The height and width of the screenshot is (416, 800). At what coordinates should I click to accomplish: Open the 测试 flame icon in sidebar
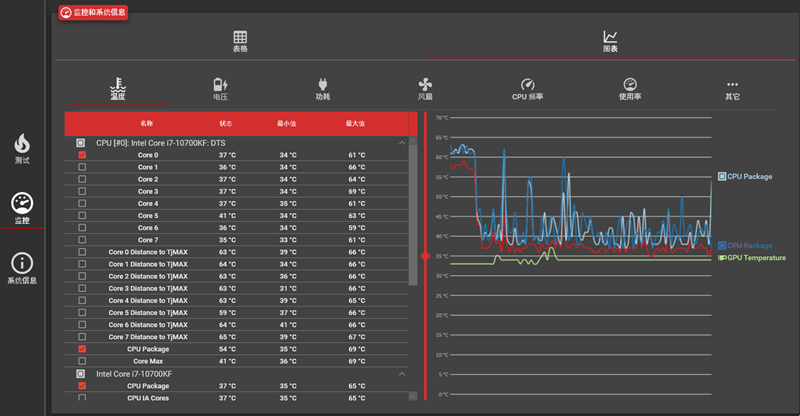[22, 144]
